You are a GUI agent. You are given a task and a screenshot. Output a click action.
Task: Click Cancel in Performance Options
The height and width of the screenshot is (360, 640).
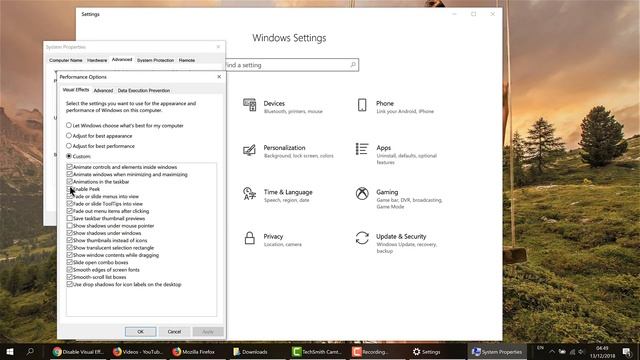click(174, 331)
